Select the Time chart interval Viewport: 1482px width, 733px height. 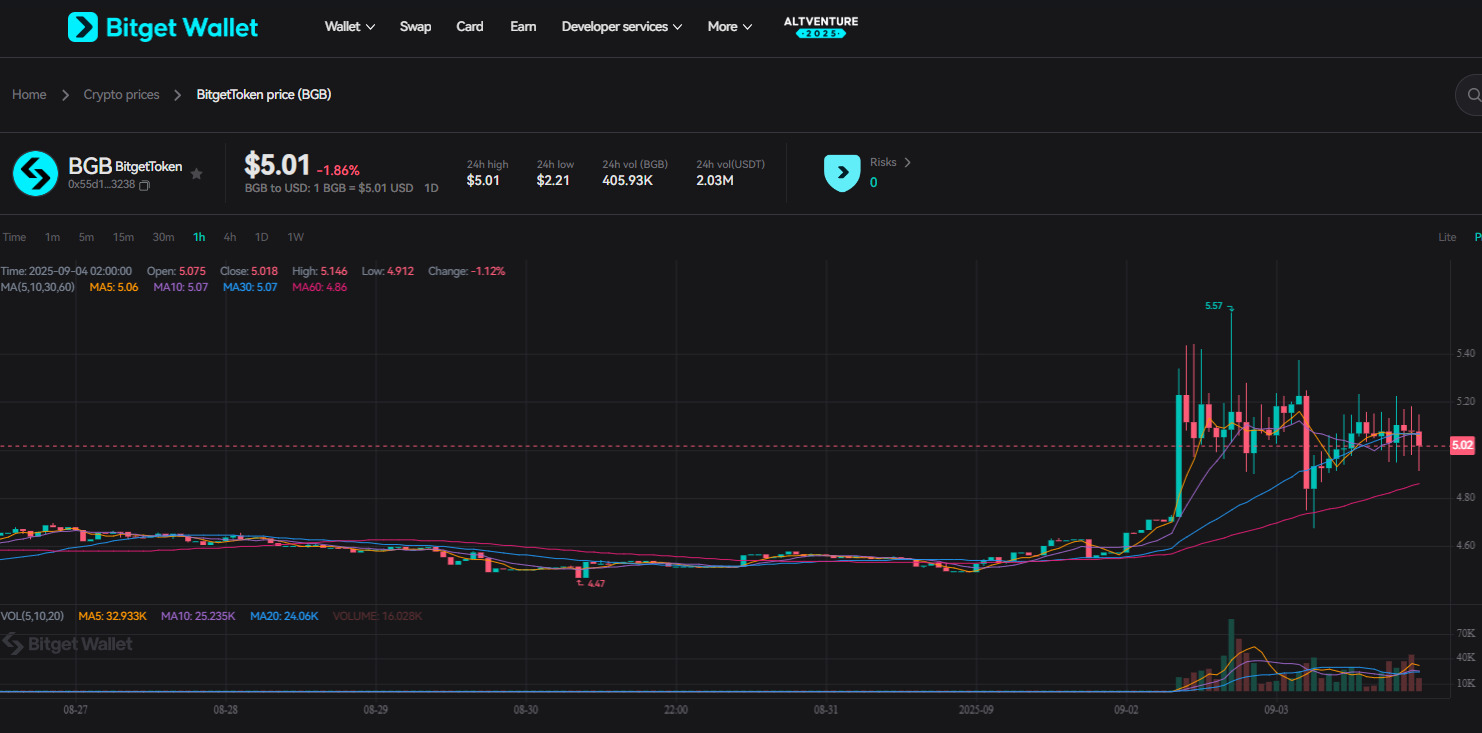[14, 237]
